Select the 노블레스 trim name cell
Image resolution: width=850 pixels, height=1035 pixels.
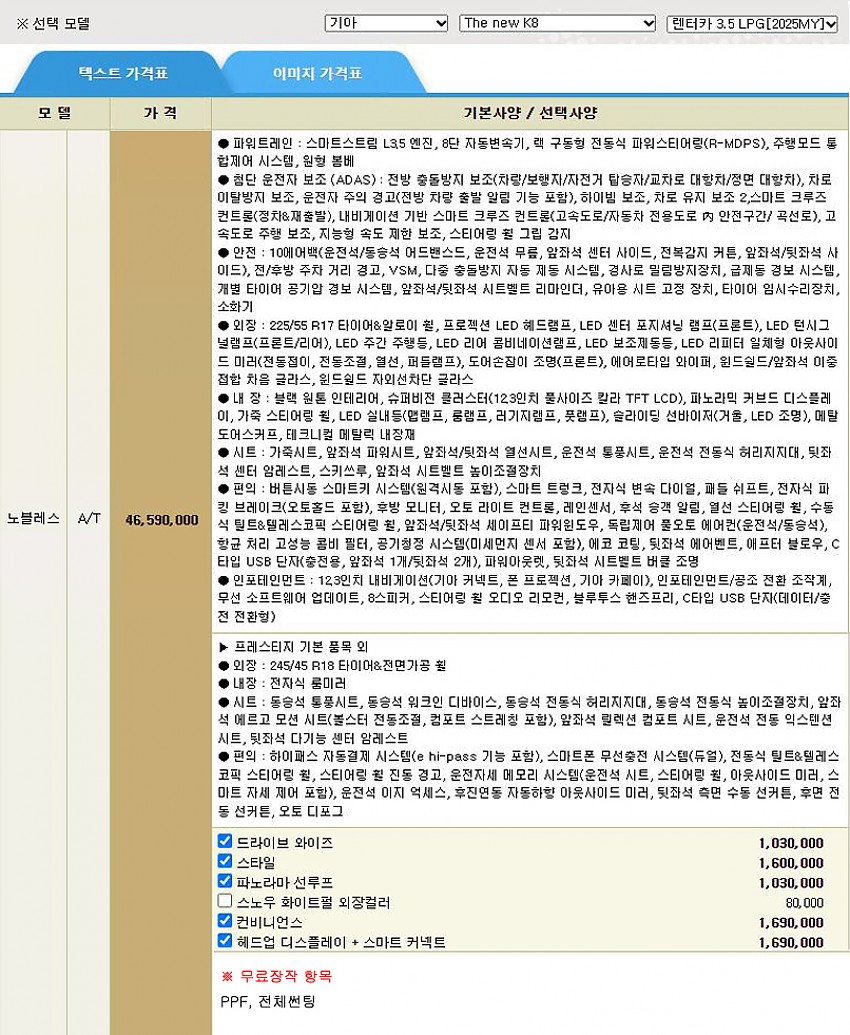point(33,519)
